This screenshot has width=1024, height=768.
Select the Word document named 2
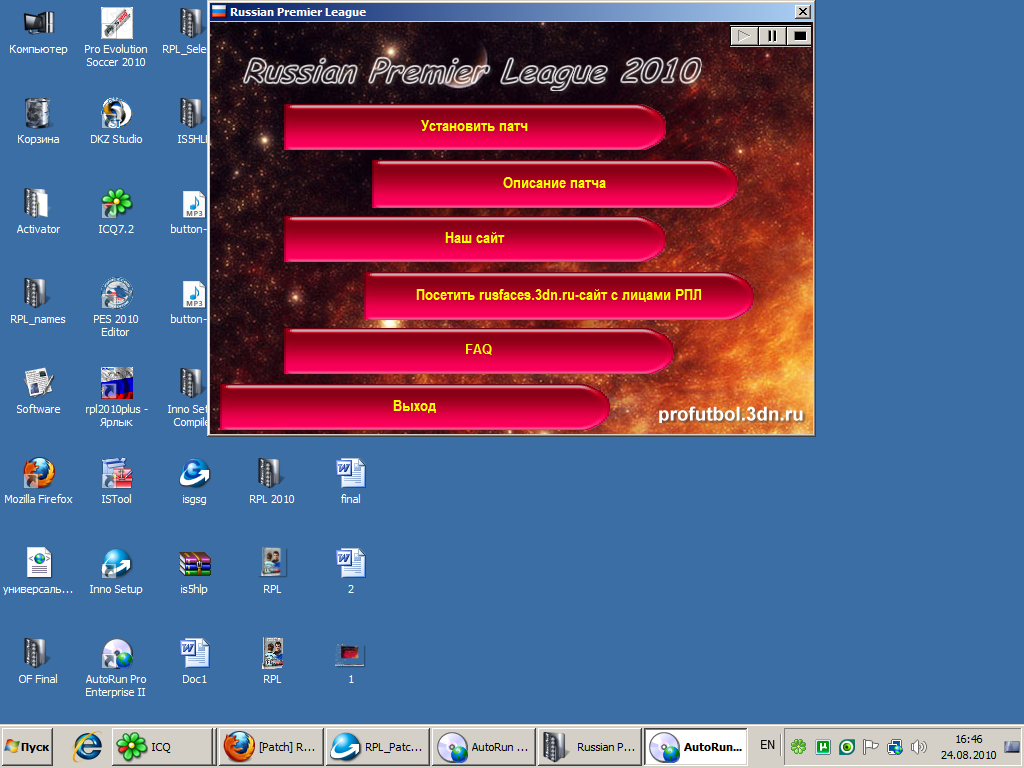(351, 572)
